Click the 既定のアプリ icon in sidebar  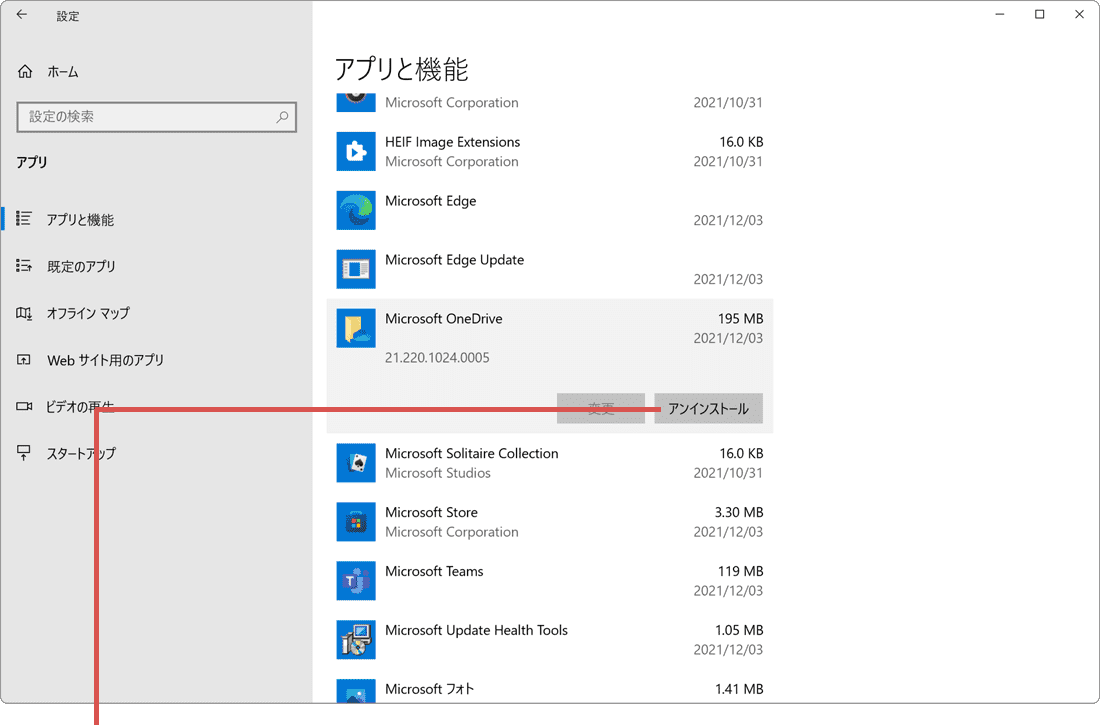coord(24,266)
